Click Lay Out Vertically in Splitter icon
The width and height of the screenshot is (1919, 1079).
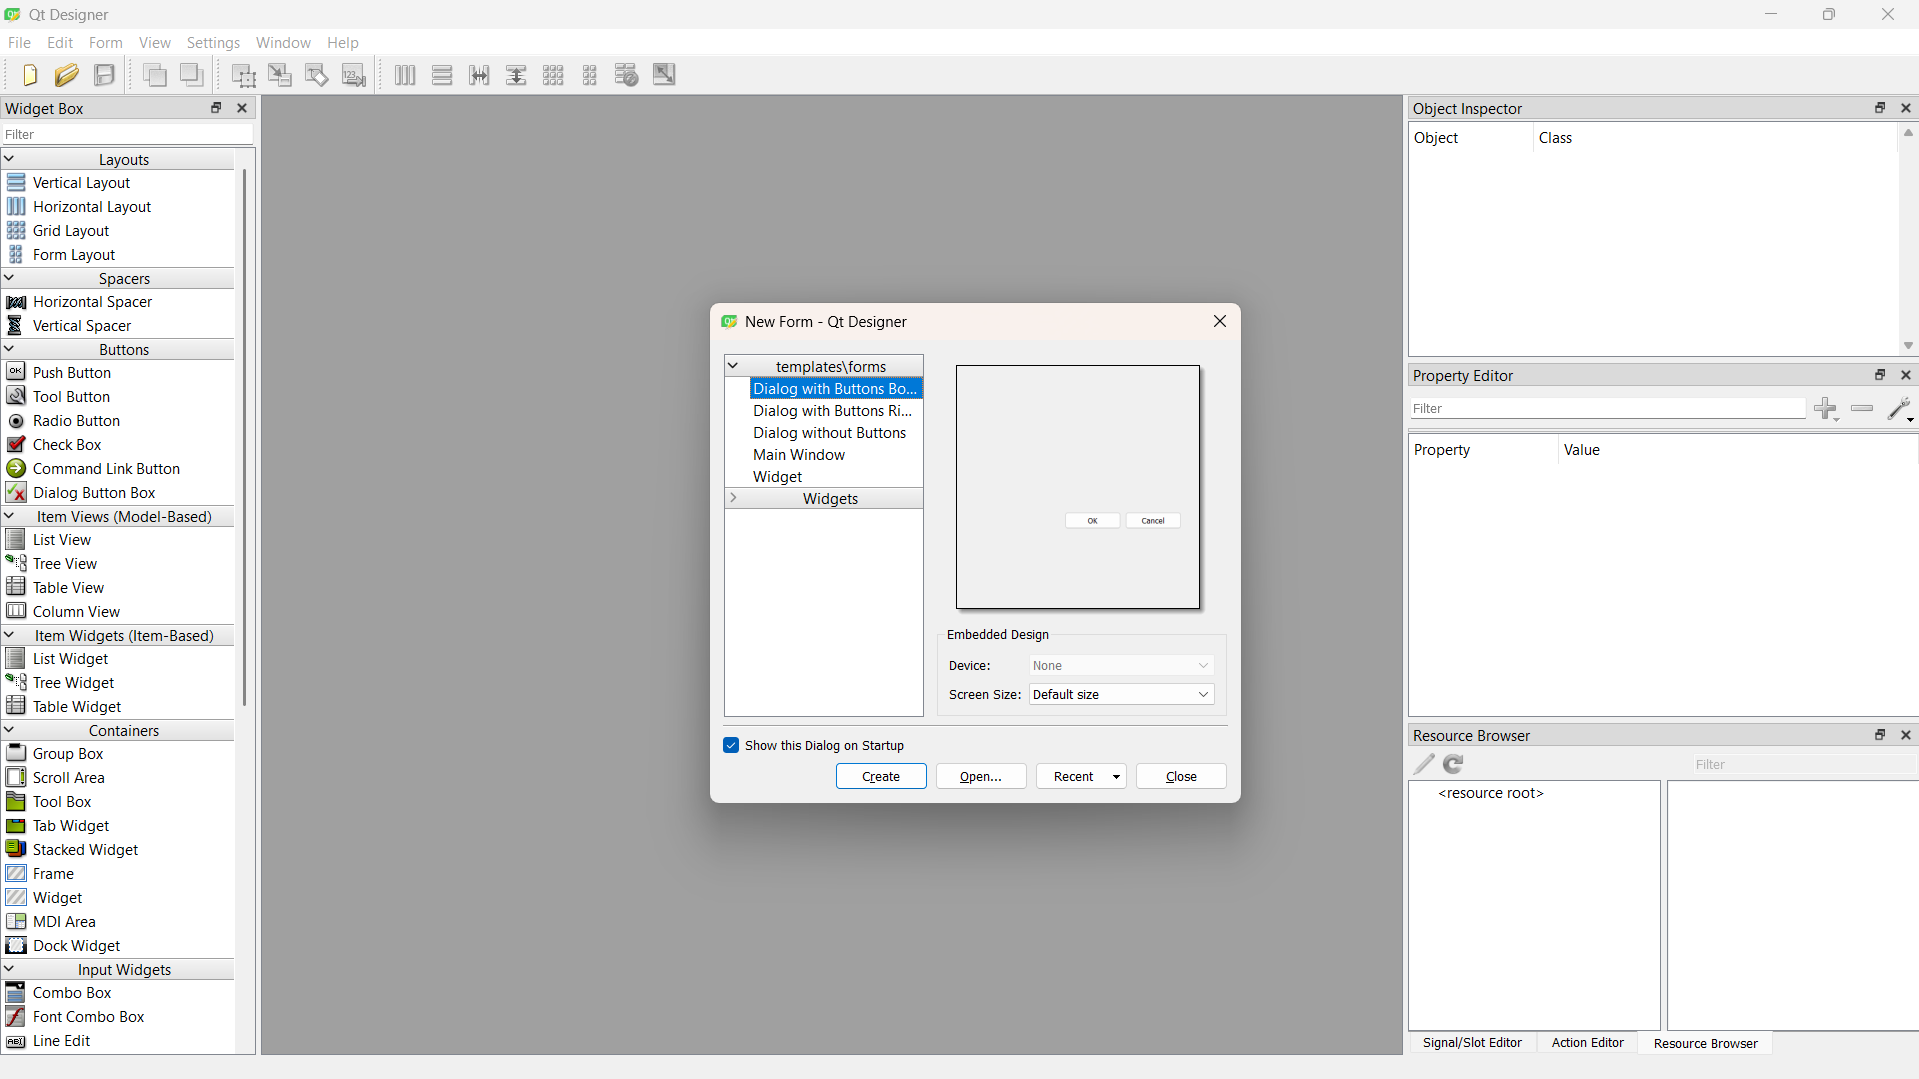[516, 75]
